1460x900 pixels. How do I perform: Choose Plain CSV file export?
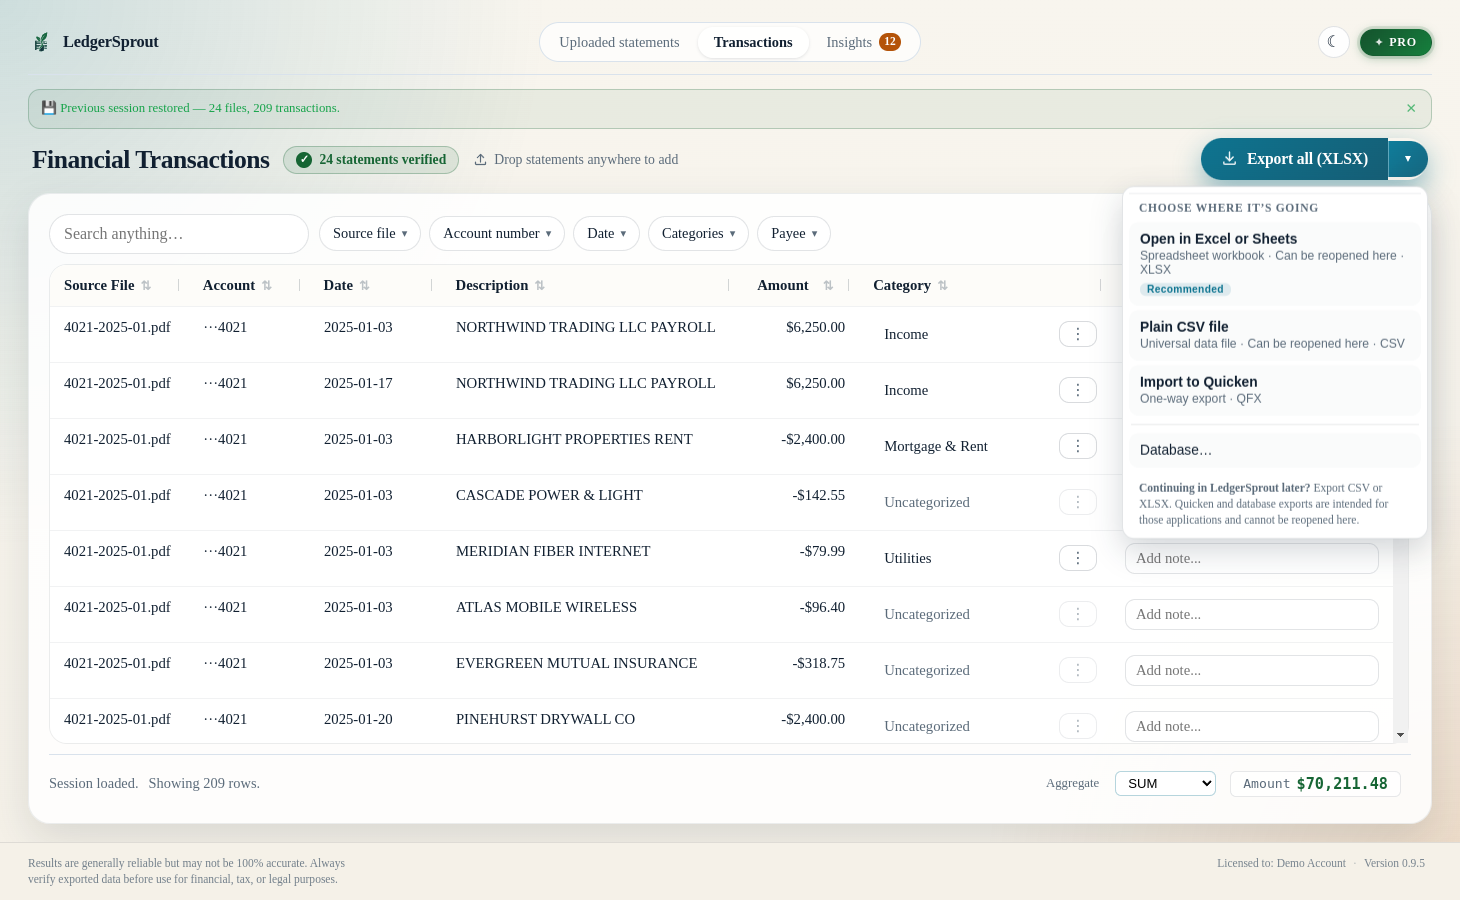pos(1275,335)
